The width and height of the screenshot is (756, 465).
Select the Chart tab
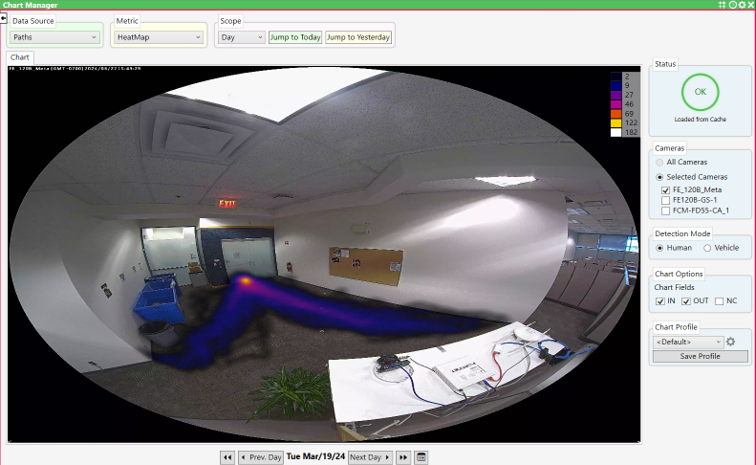click(x=20, y=57)
